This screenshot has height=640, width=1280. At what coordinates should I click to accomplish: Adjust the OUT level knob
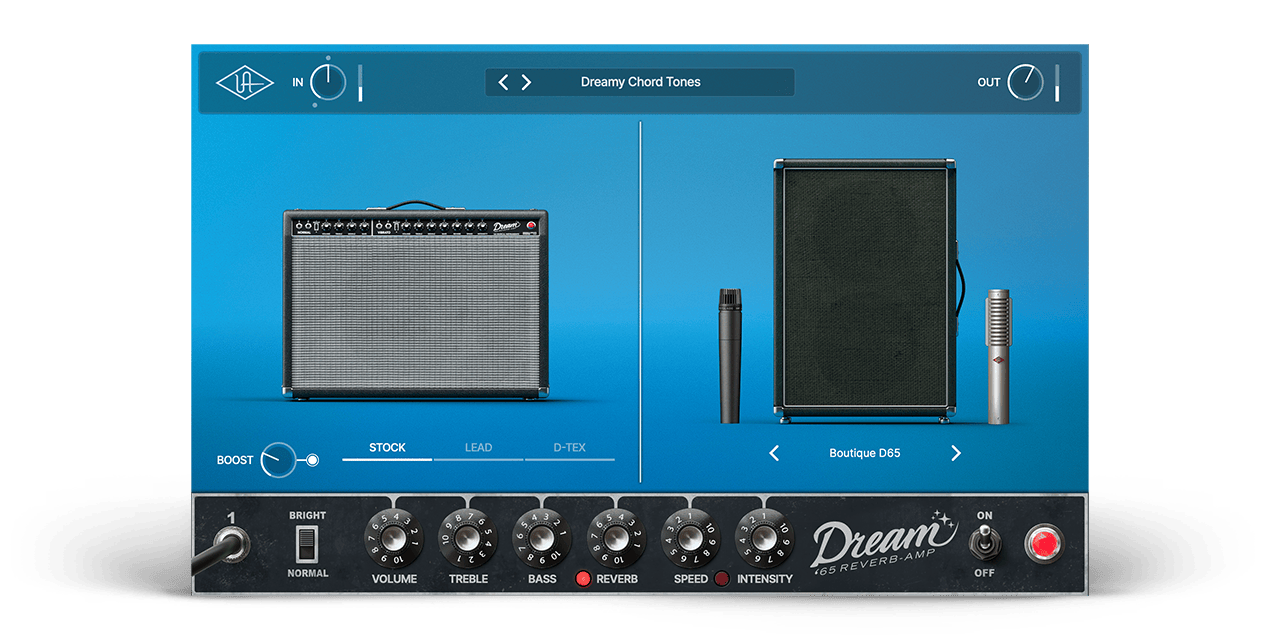click(x=1025, y=82)
